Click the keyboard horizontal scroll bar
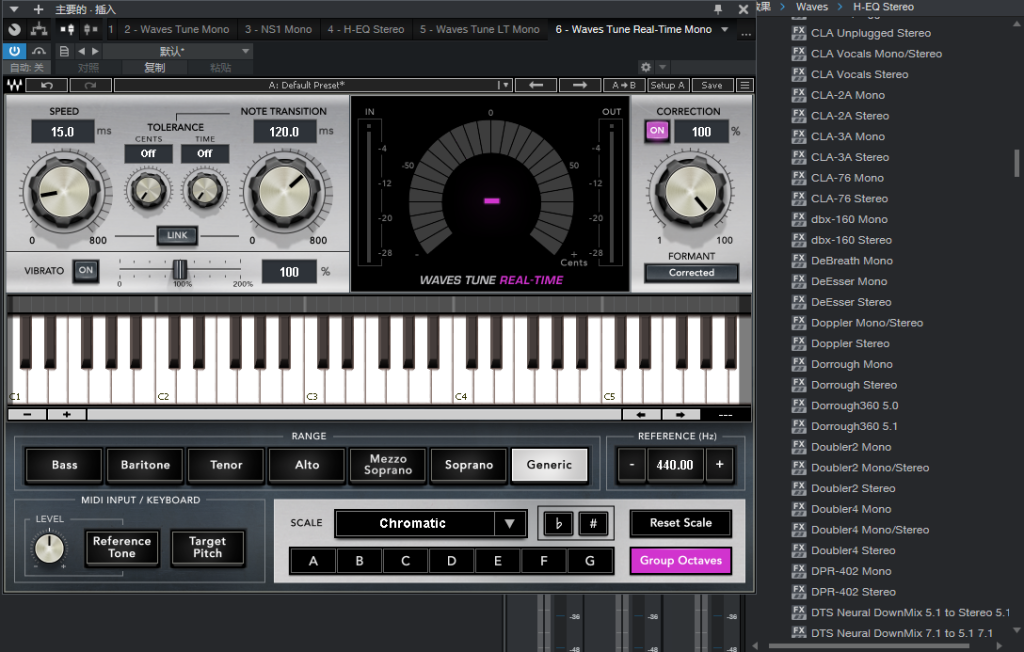Screen dimensions: 1024x652 (x=354, y=414)
